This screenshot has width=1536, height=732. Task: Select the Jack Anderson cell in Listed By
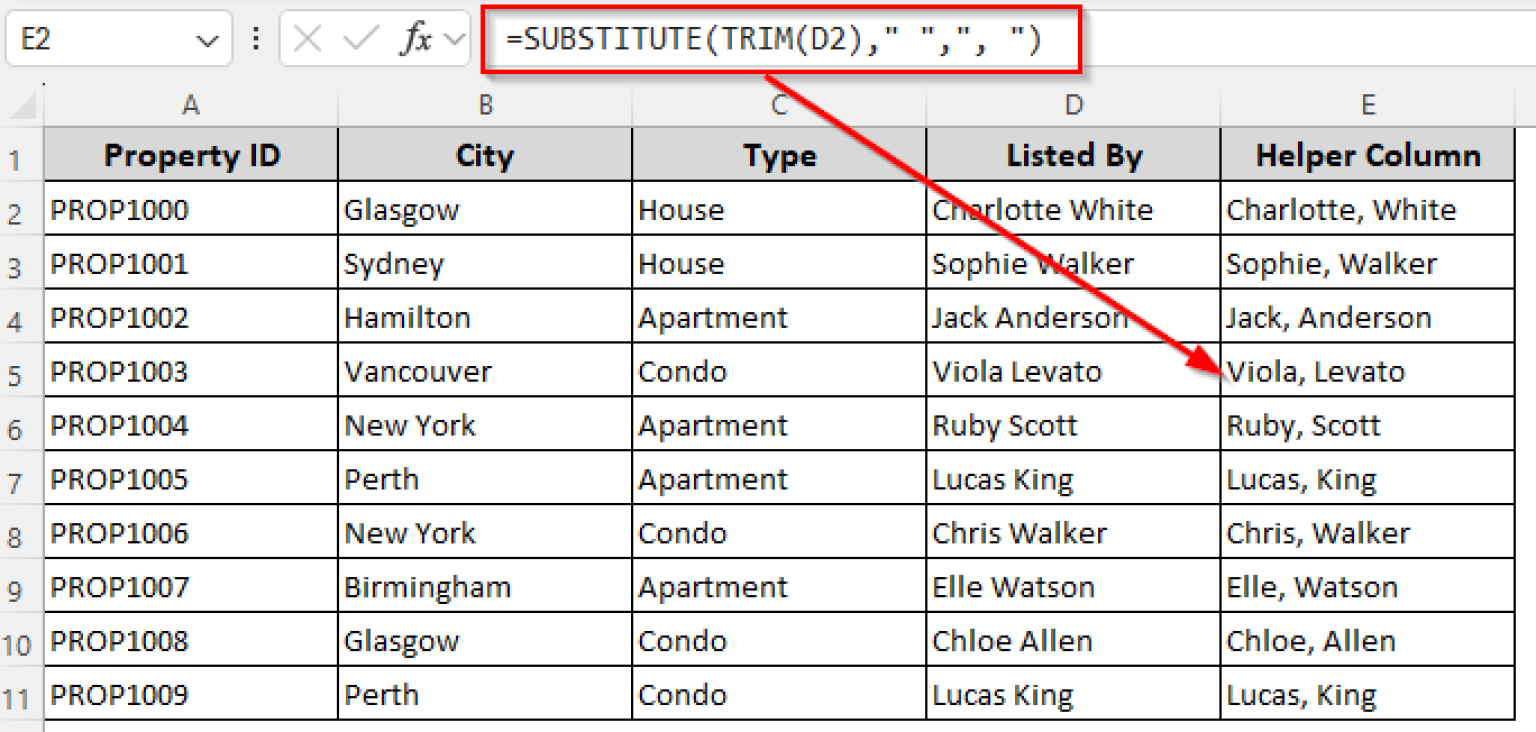[x=1073, y=318]
